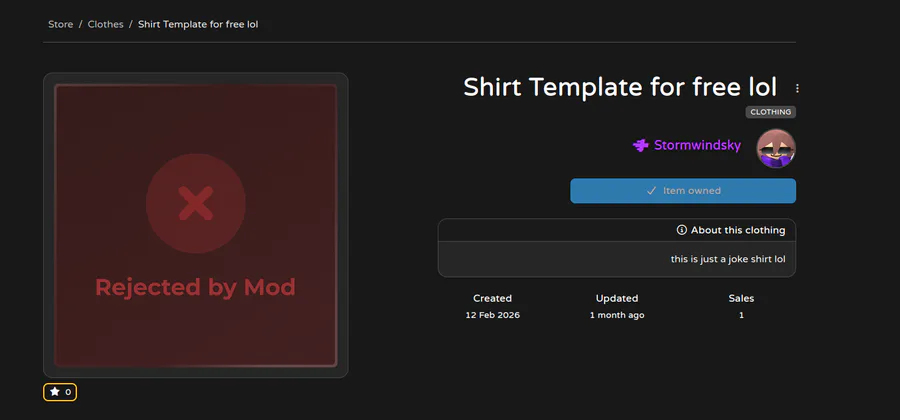900x420 pixels.
Task: Visit the Stormwindsky creator profile link
Action: [697, 145]
